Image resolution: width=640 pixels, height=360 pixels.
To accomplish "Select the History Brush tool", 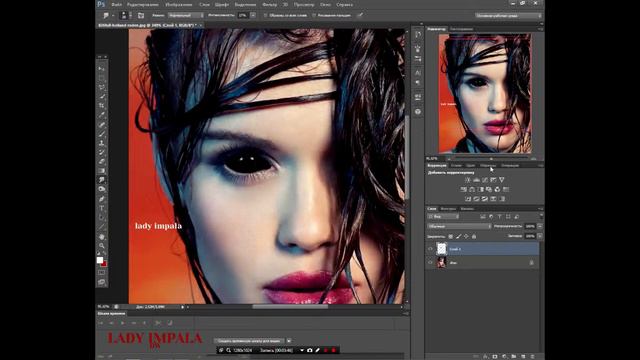I will [x=102, y=152].
